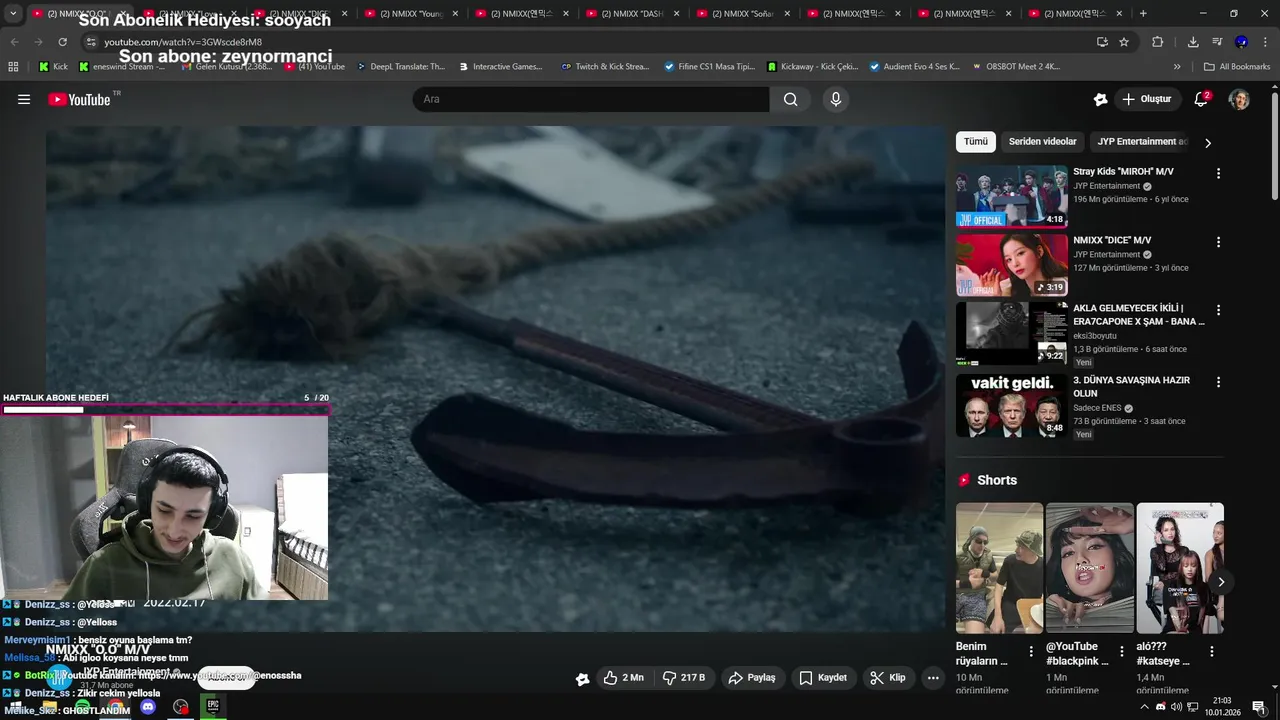
Task: Click the Paylaş share arrow button
Action: pos(752,678)
